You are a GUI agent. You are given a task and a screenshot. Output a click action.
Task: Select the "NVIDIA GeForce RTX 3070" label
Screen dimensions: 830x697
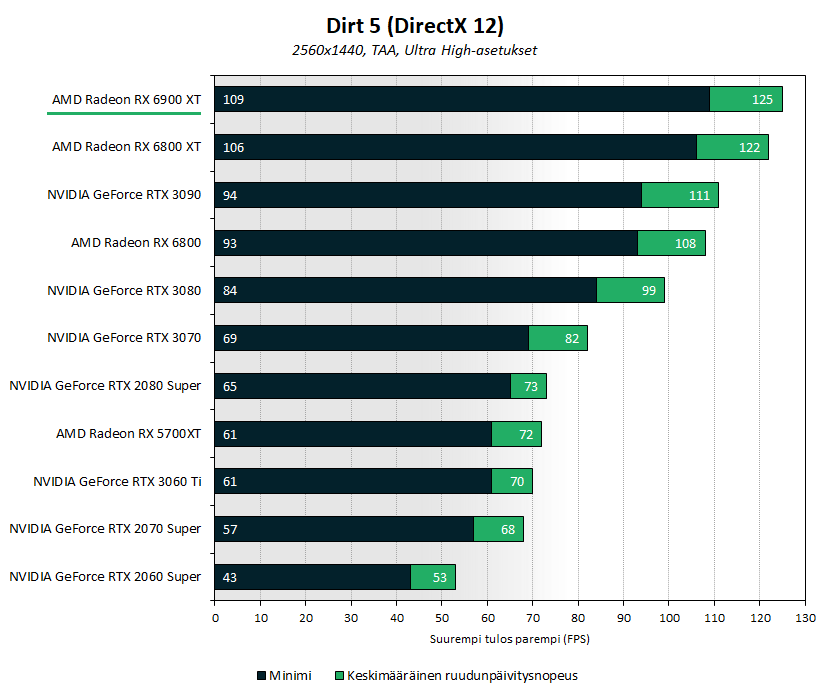point(124,338)
